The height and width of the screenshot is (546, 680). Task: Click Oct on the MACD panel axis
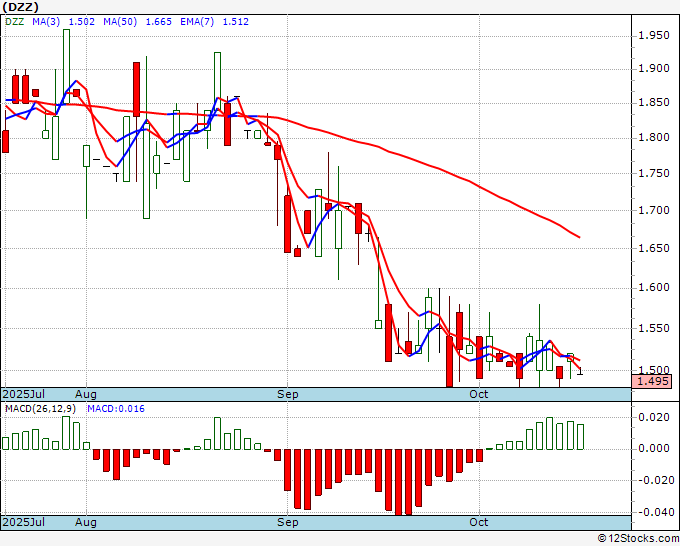[479, 522]
